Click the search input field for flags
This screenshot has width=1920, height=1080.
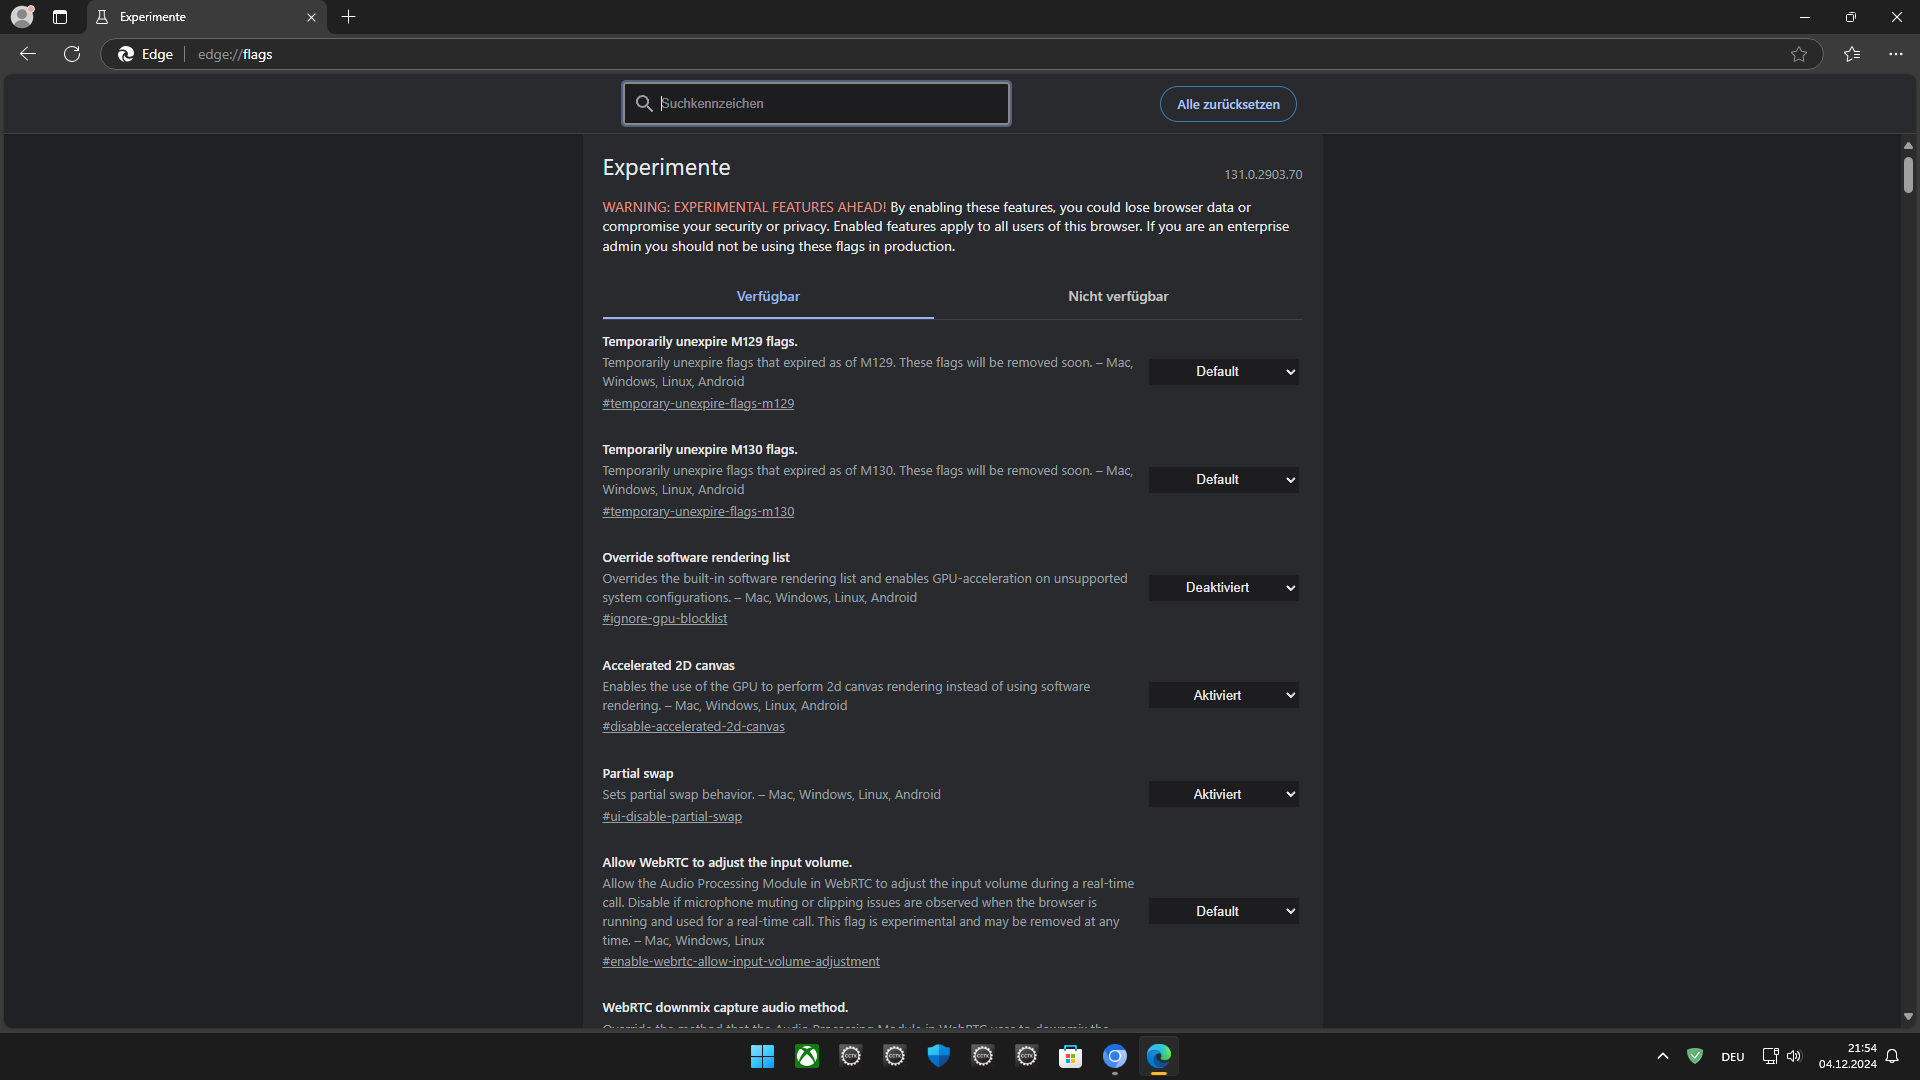816,103
